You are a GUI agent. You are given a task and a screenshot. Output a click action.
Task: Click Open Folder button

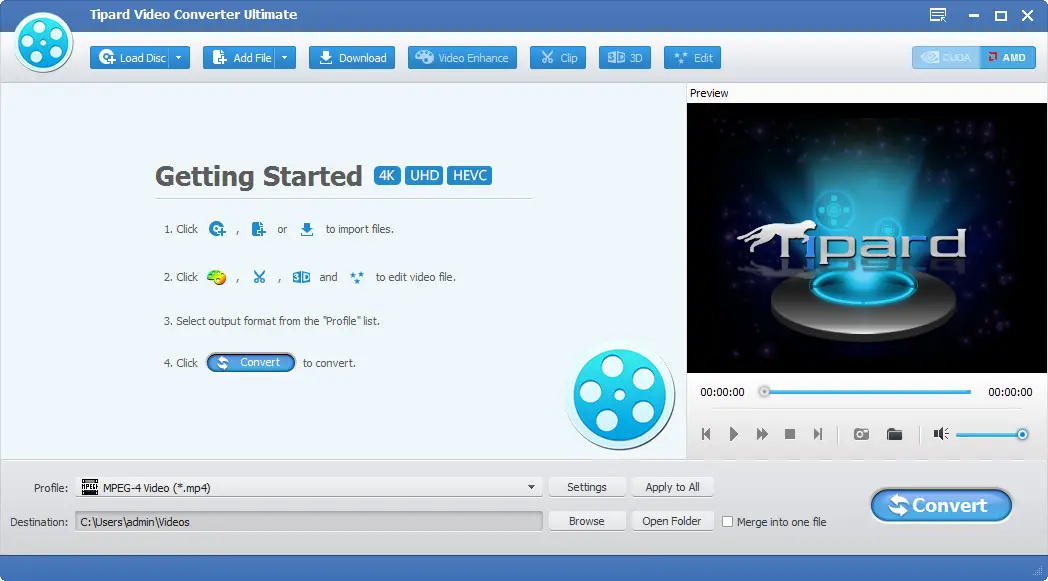coord(672,521)
